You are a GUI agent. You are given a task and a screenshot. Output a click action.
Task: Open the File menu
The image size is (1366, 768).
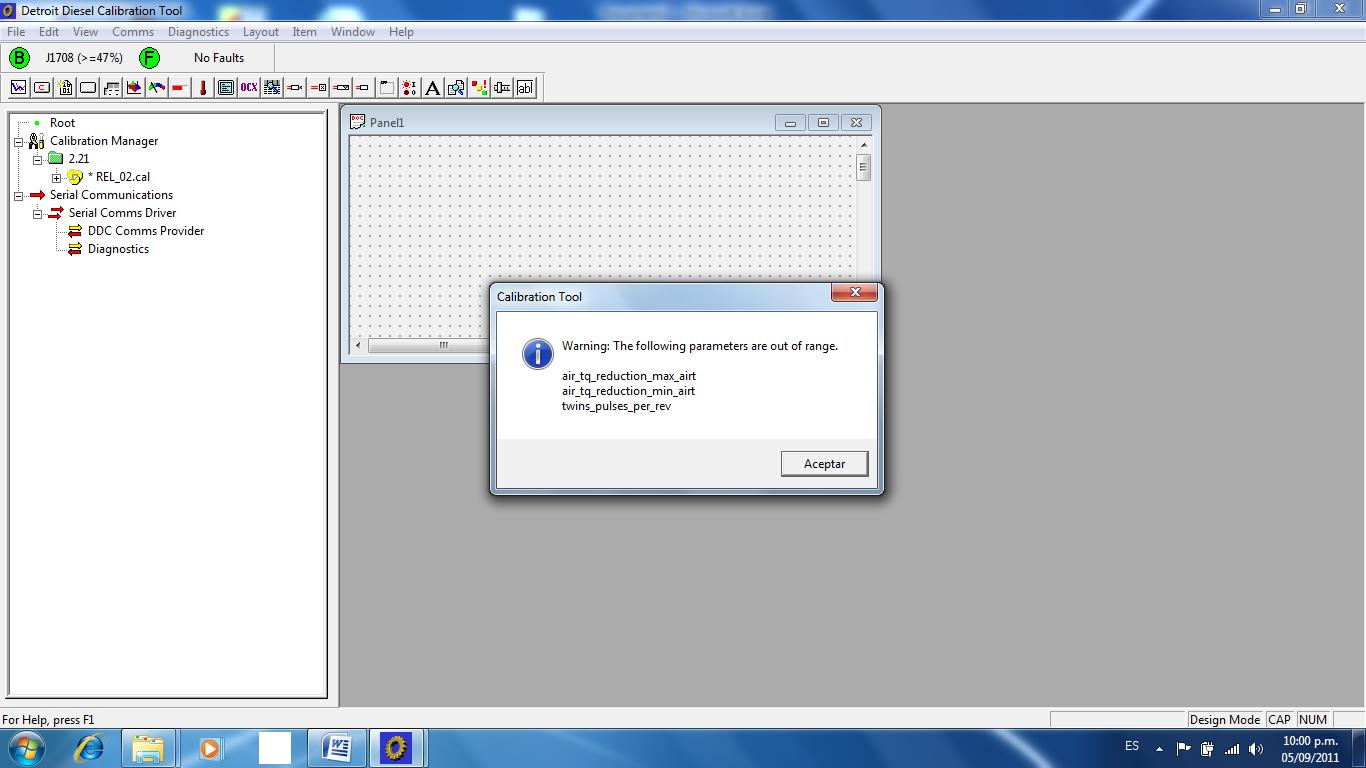click(16, 32)
